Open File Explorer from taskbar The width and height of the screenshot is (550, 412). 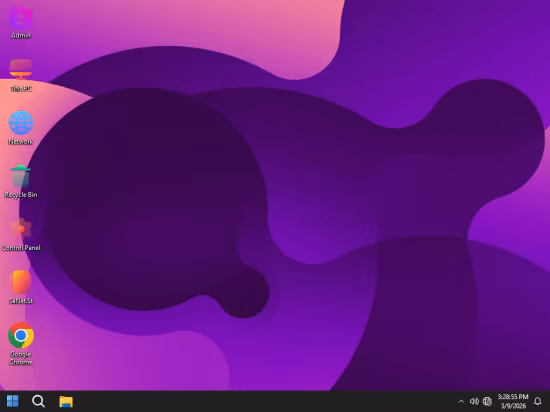point(66,401)
